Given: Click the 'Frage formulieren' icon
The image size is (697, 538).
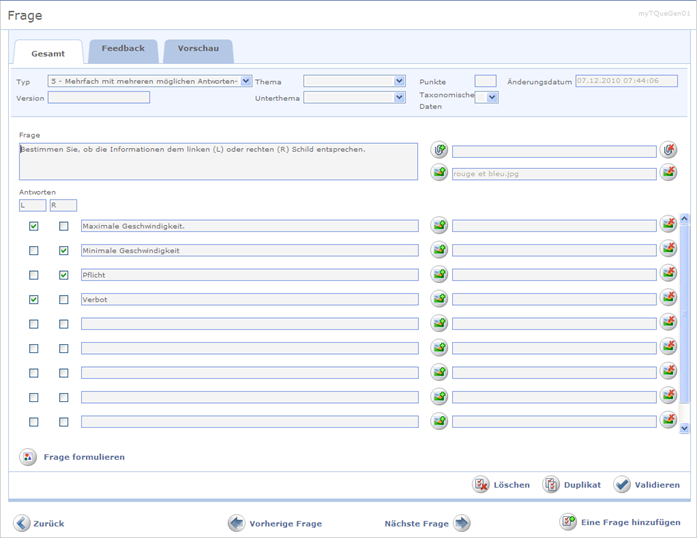Looking at the screenshot, I should point(28,457).
